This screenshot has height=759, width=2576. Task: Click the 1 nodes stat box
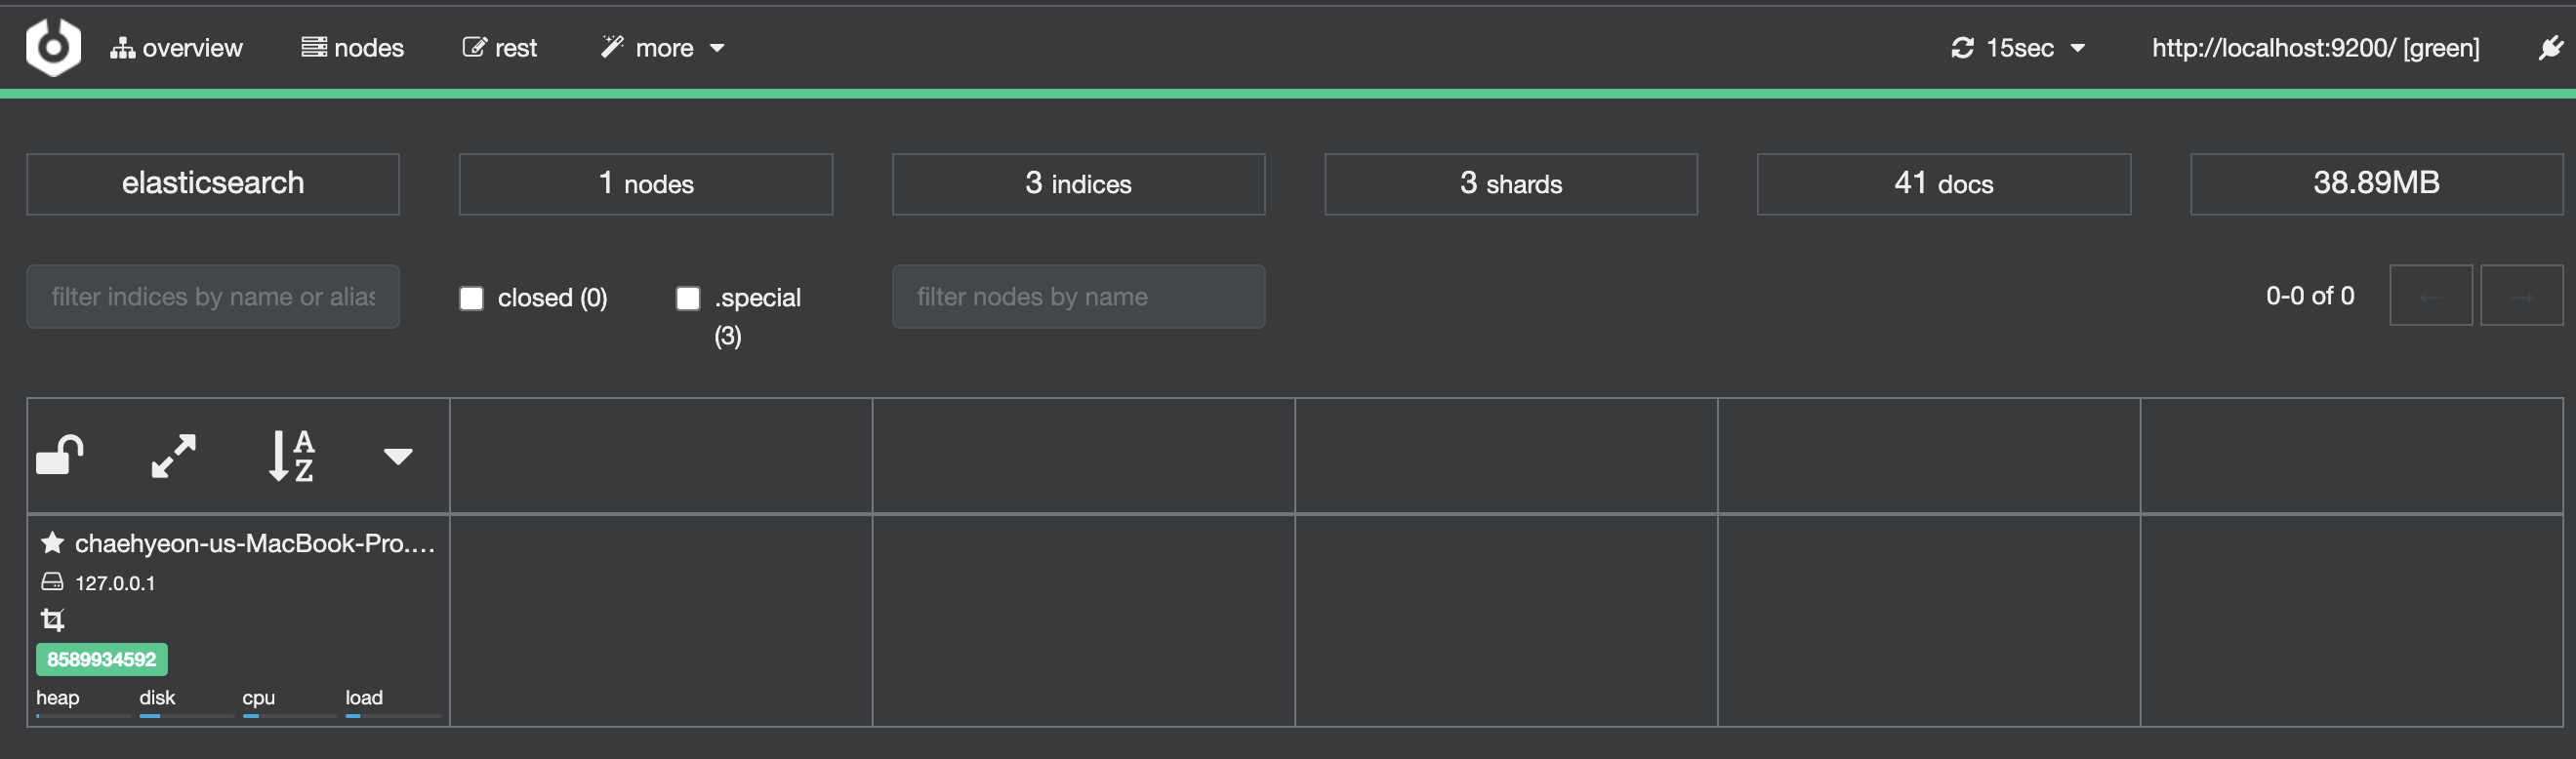tap(646, 184)
